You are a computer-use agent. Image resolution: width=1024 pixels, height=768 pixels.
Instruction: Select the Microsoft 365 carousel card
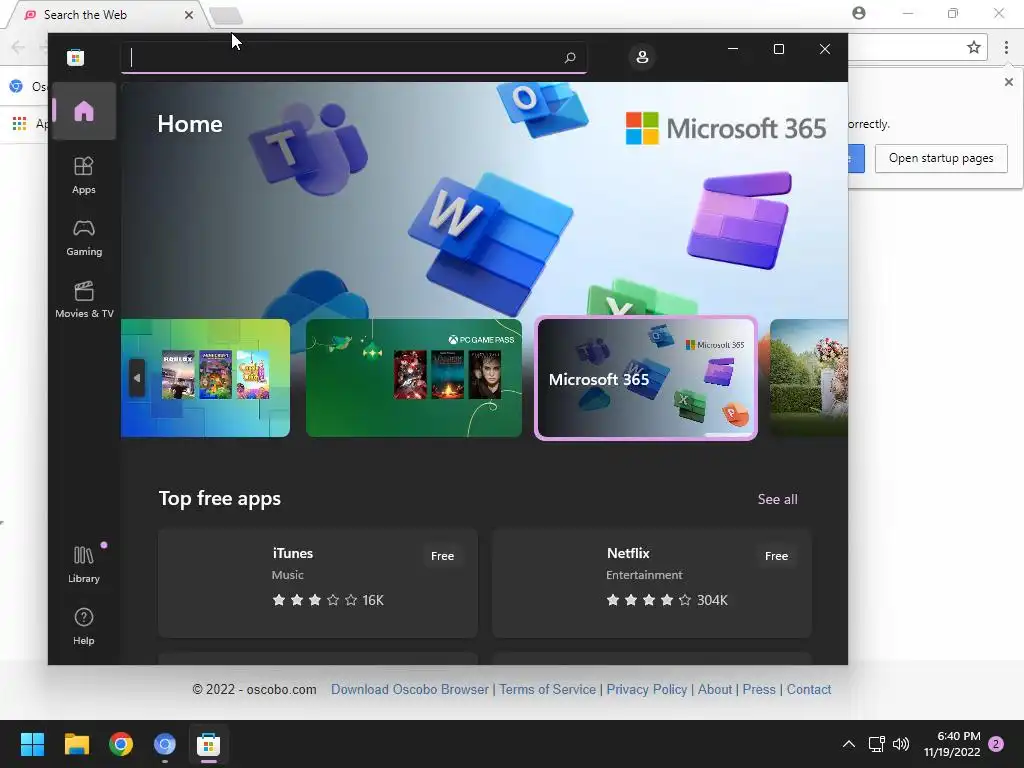(x=646, y=377)
